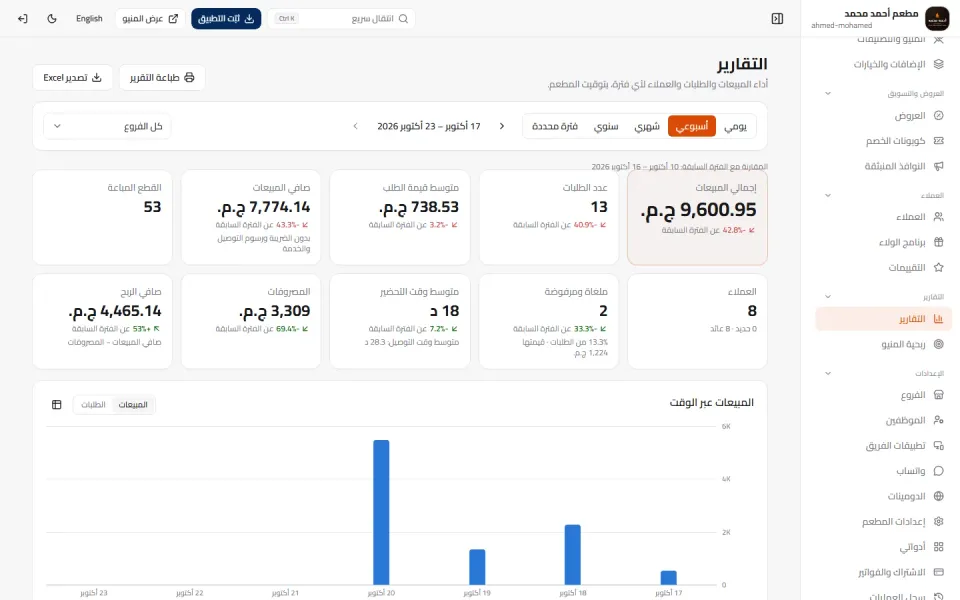This screenshot has width=960, height=600.
Task: Click the star icon beside التقييمات
Action: tap(939, 268)
